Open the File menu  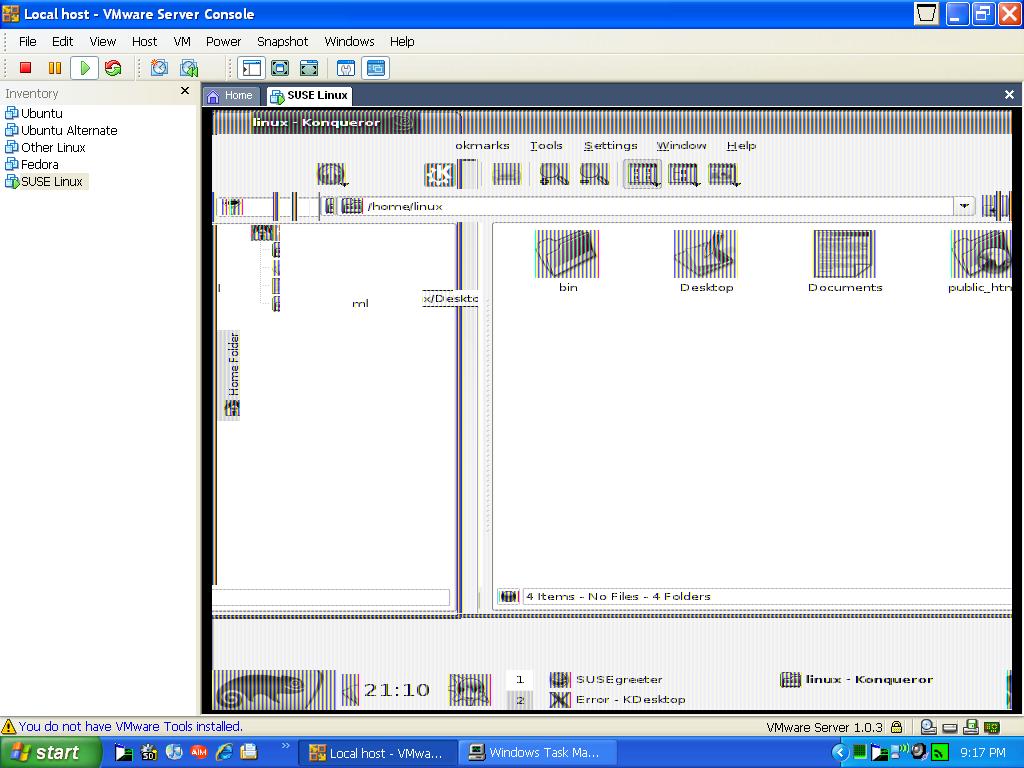tap(27, 41)
